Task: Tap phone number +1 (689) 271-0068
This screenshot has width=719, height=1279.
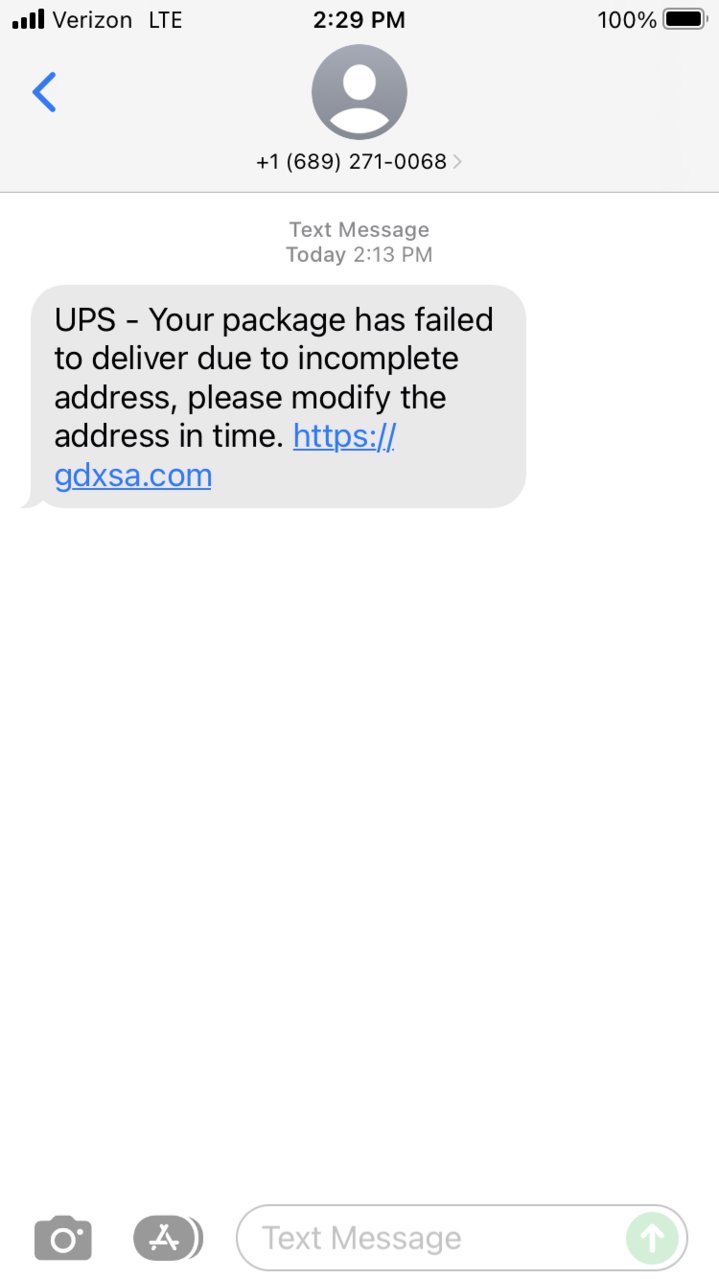Action: click(351, 162)
